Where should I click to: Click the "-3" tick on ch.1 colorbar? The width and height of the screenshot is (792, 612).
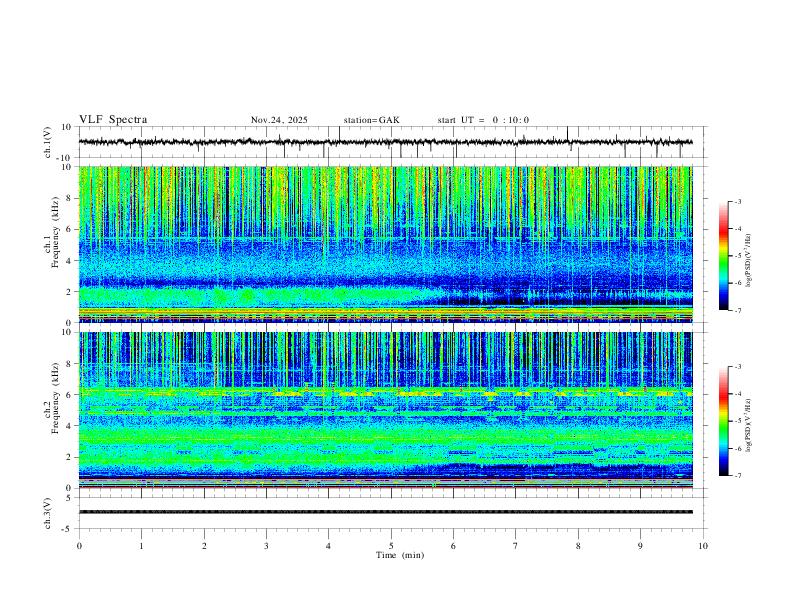738,202
